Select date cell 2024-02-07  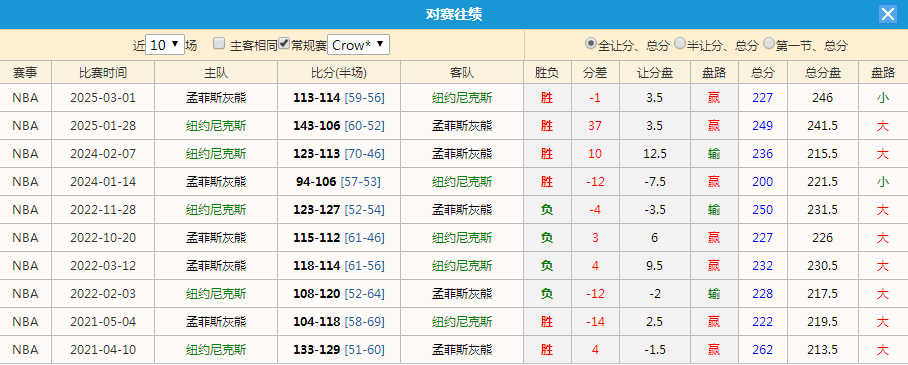pos(103,154)
